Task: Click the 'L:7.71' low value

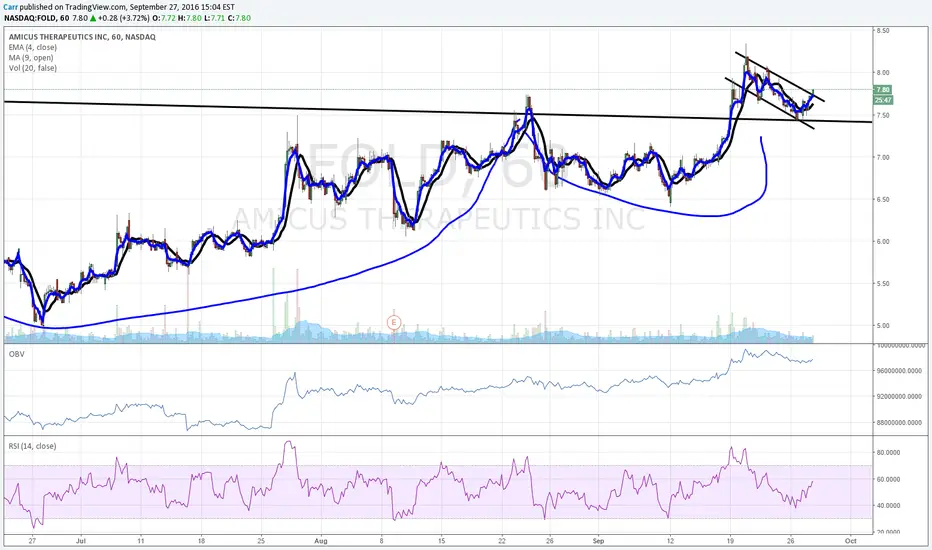Action: point(215,18)
